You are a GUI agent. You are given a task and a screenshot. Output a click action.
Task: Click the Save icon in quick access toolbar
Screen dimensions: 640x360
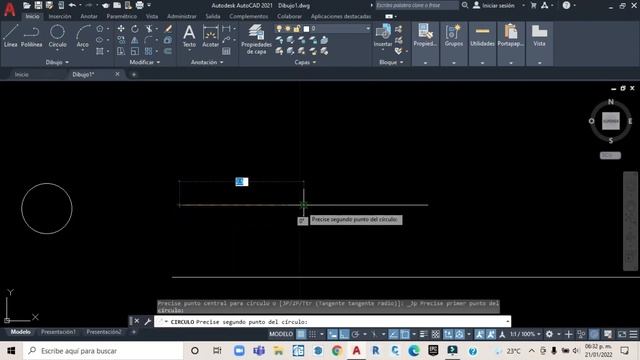(x=38, y=5)
